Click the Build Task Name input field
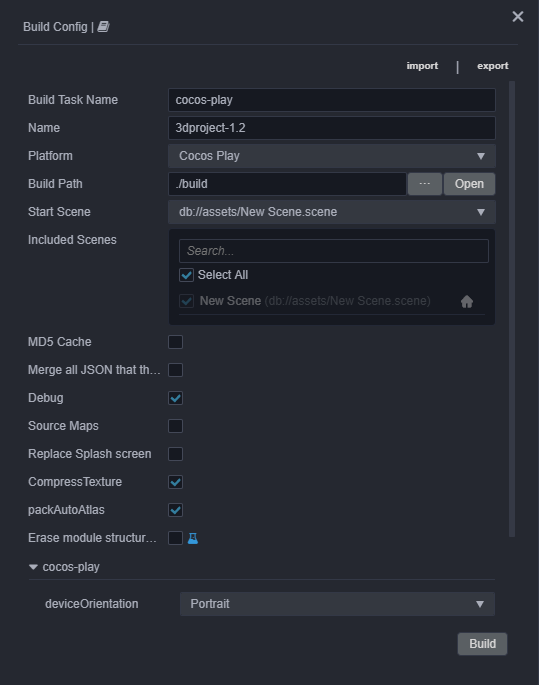The height and width of the screenshot is (685, 539). point(332,100)
